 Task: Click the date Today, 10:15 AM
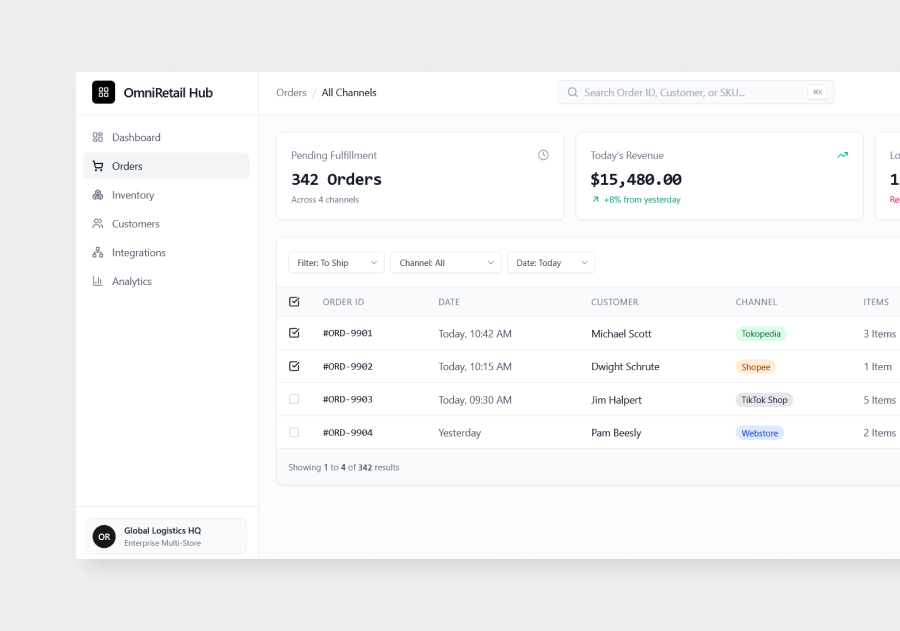point(475,366)
